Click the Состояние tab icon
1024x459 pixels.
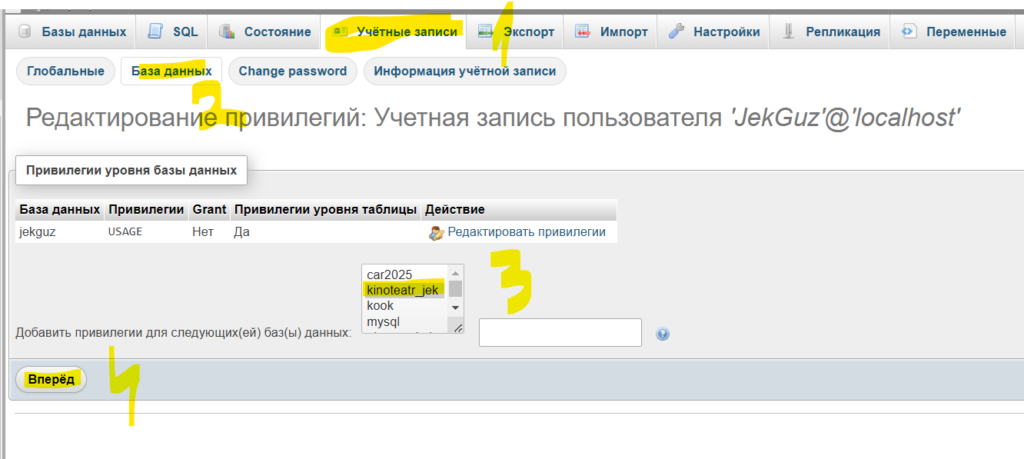click(226, 31)
